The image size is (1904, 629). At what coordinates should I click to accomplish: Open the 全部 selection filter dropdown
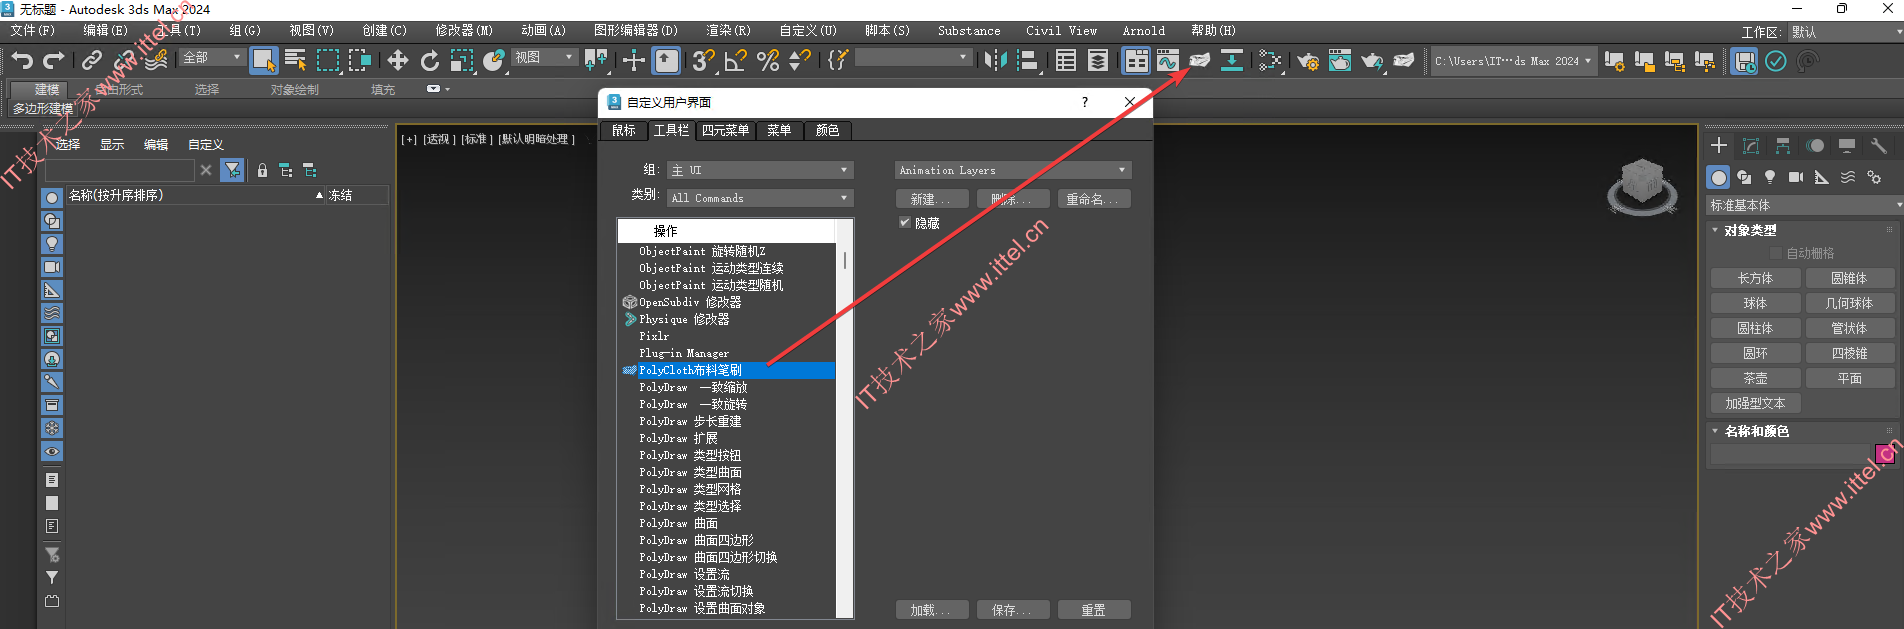tap(212, 58)
